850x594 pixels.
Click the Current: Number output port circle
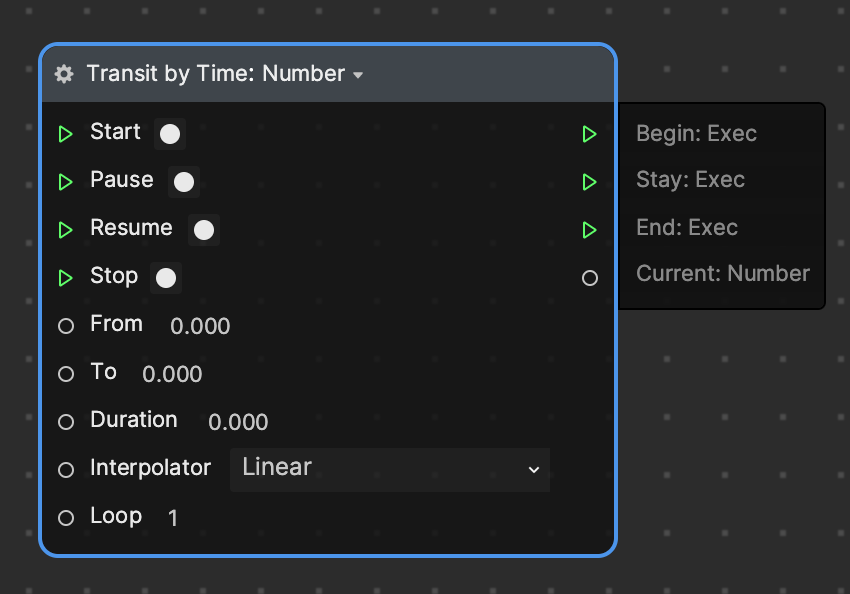pos(590,278)
